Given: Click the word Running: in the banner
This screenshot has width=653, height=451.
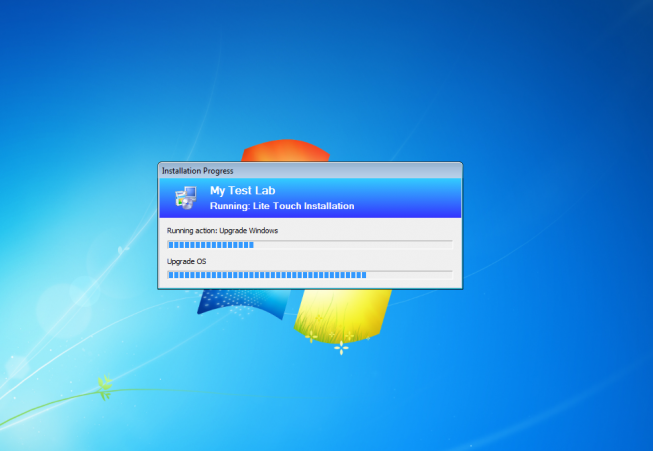Looking at the screenshot, I should (230, 206).
